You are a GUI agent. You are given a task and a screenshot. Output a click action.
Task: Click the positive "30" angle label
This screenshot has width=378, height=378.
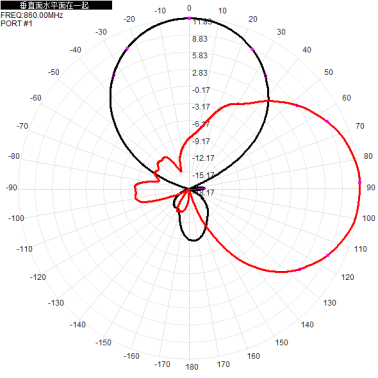tap(281, 32)
